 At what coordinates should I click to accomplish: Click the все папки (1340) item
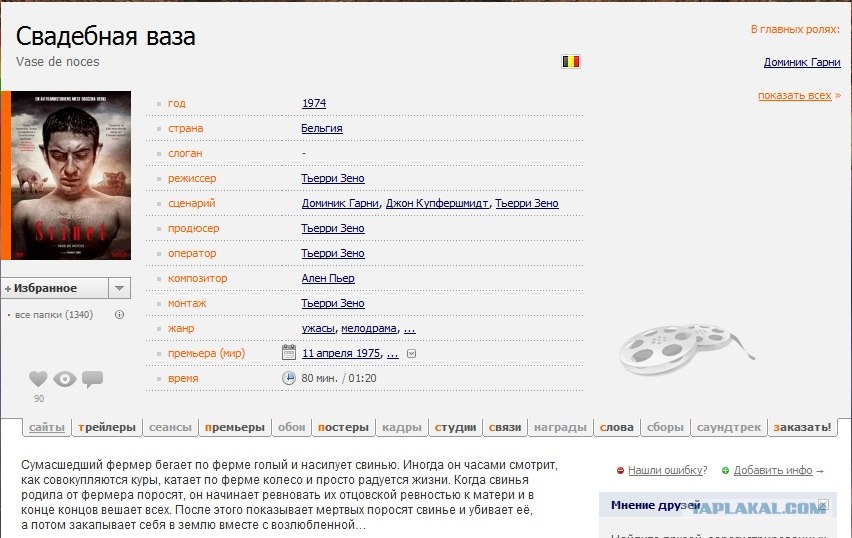(x=54, y=315)
